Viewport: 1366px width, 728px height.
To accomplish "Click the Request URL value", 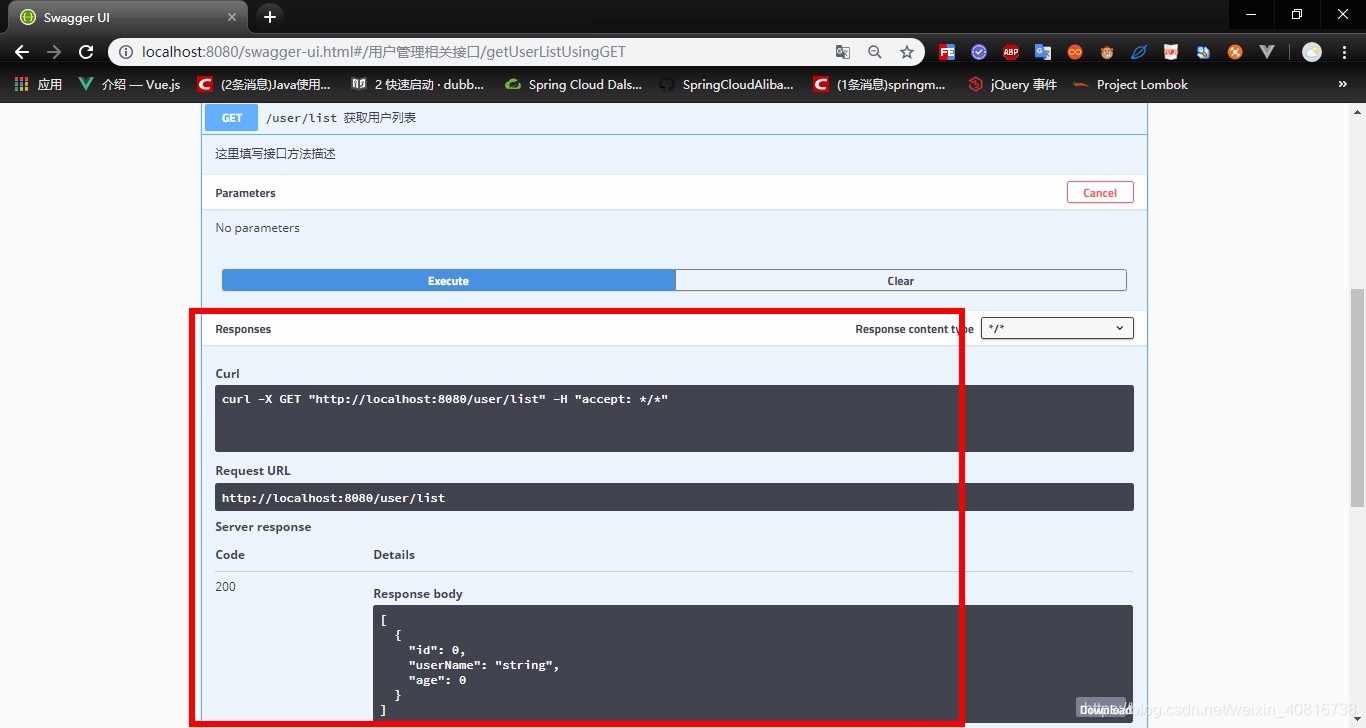I will point(333,497).
